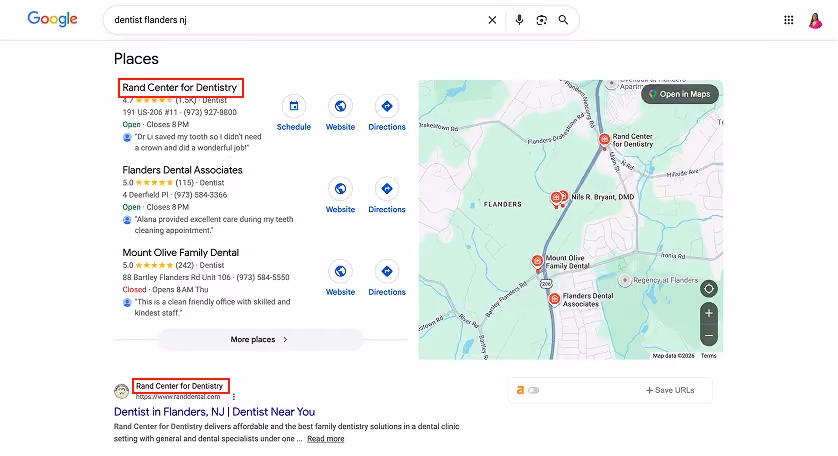838x456 pixels.
Task: Open 'Dentist in Flanders, NJ' result link
Action: point(214,412)
